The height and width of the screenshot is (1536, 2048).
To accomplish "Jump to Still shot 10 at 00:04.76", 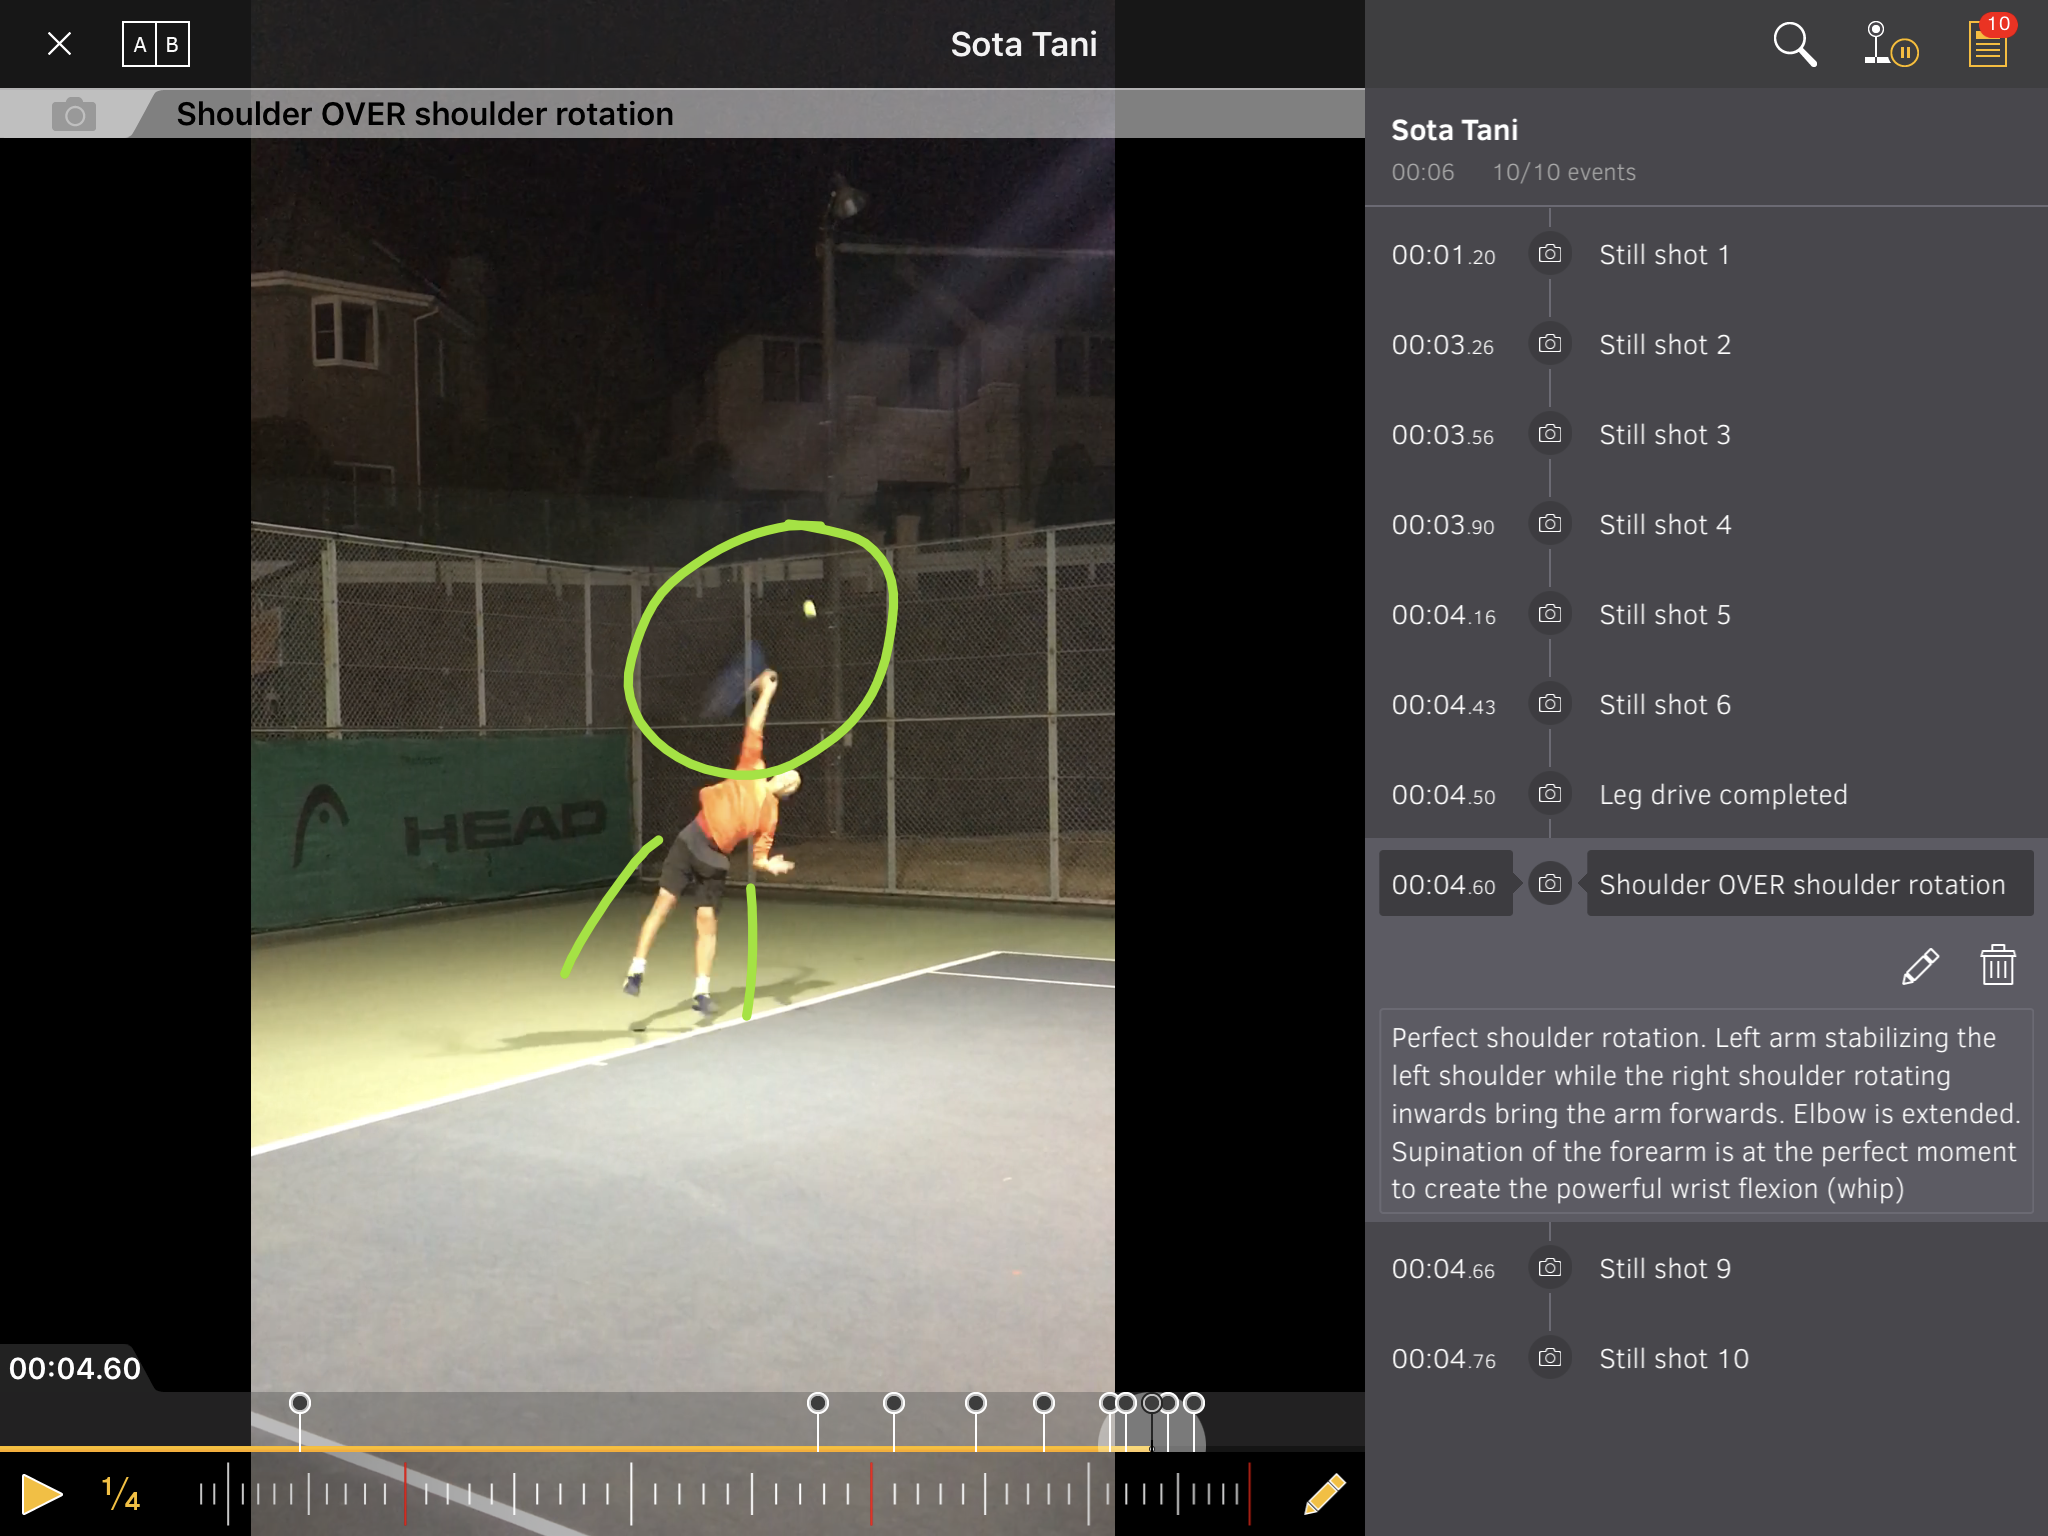I will coord(1673,1359).
